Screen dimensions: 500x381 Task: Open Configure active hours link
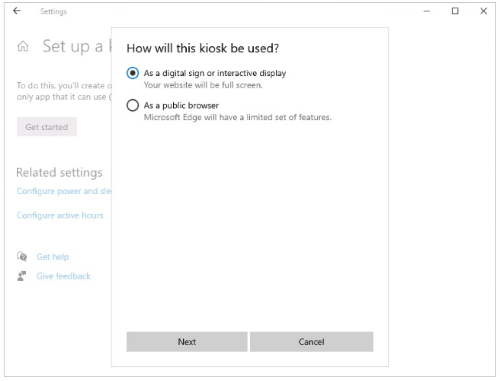tap(60, 215)
